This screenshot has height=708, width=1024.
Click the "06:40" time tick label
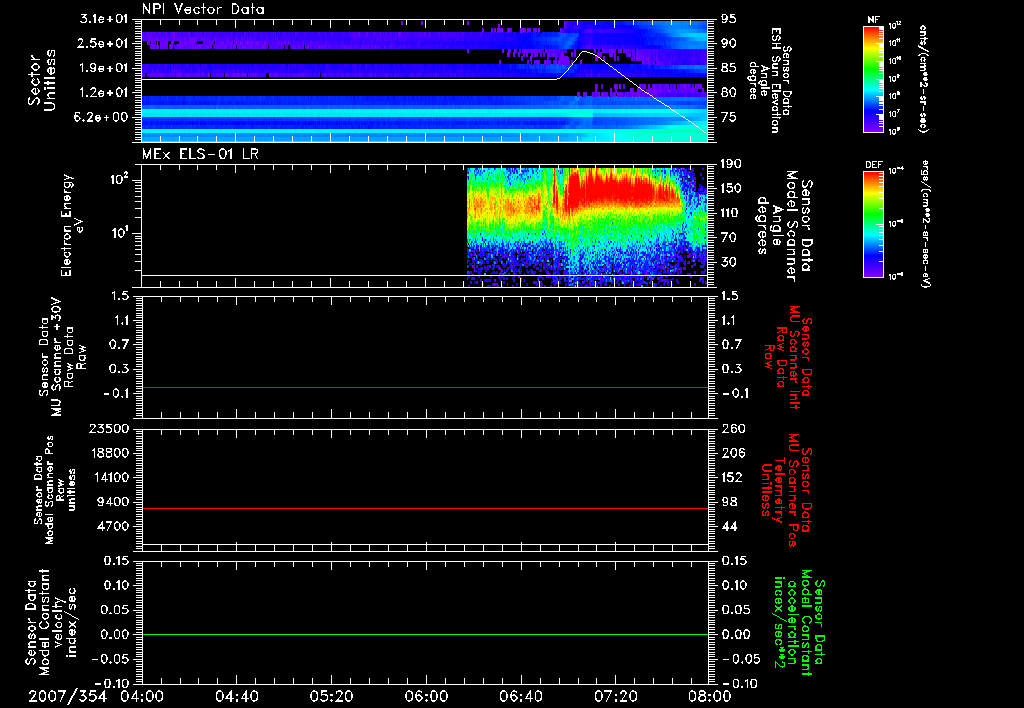(x=520, y=696)
